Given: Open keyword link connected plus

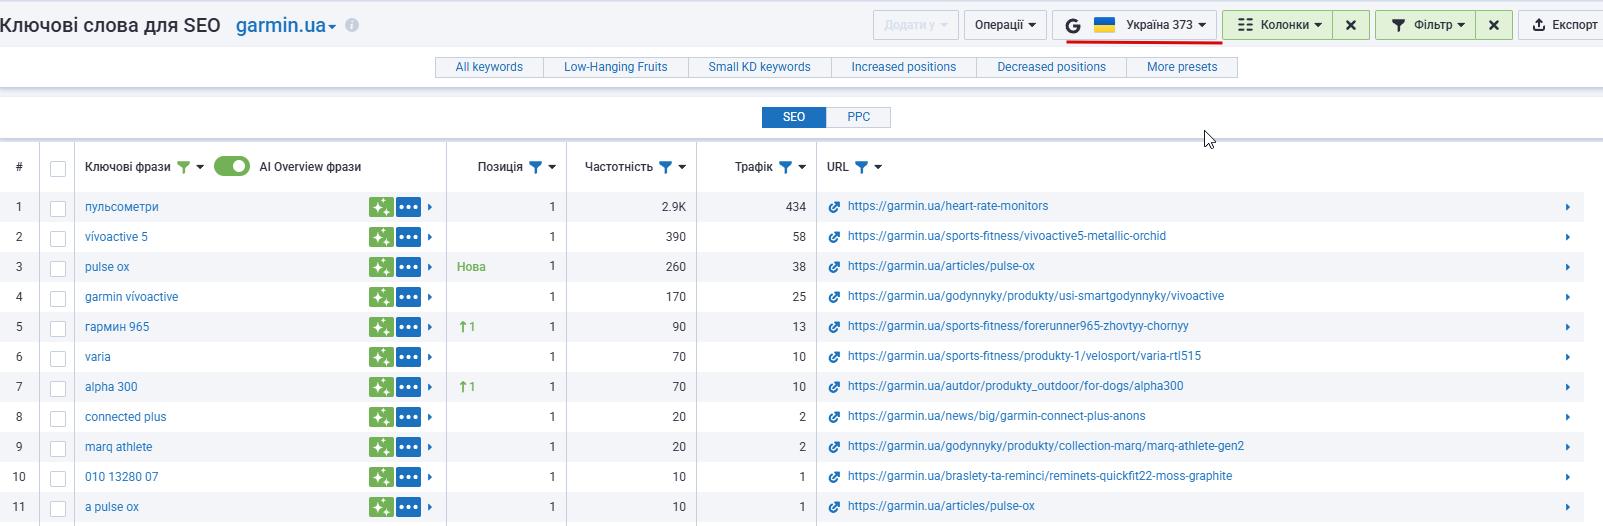Looking at the screenshot, I should click(126, 417).
